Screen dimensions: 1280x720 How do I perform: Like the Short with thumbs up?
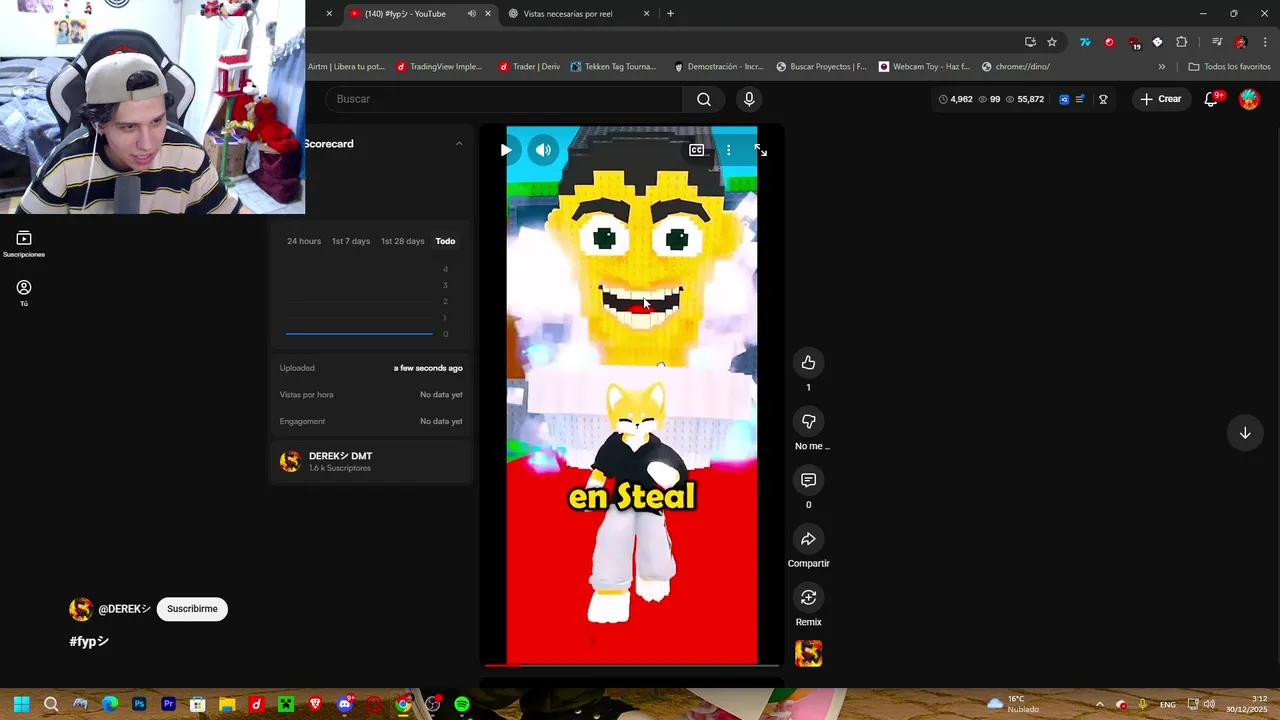pos(808,363)
